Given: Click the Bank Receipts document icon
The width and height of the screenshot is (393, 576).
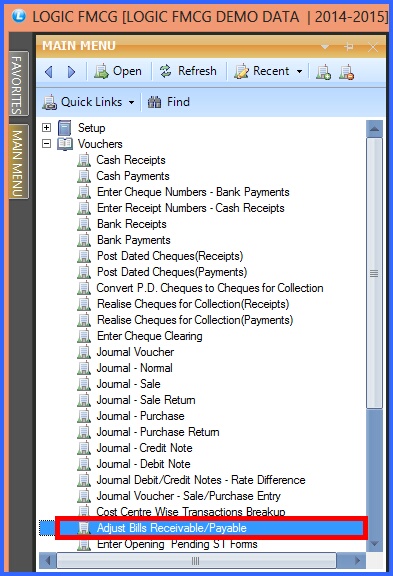Looking at the screenshot, I should pyautogui.click(x=84, y=224).
